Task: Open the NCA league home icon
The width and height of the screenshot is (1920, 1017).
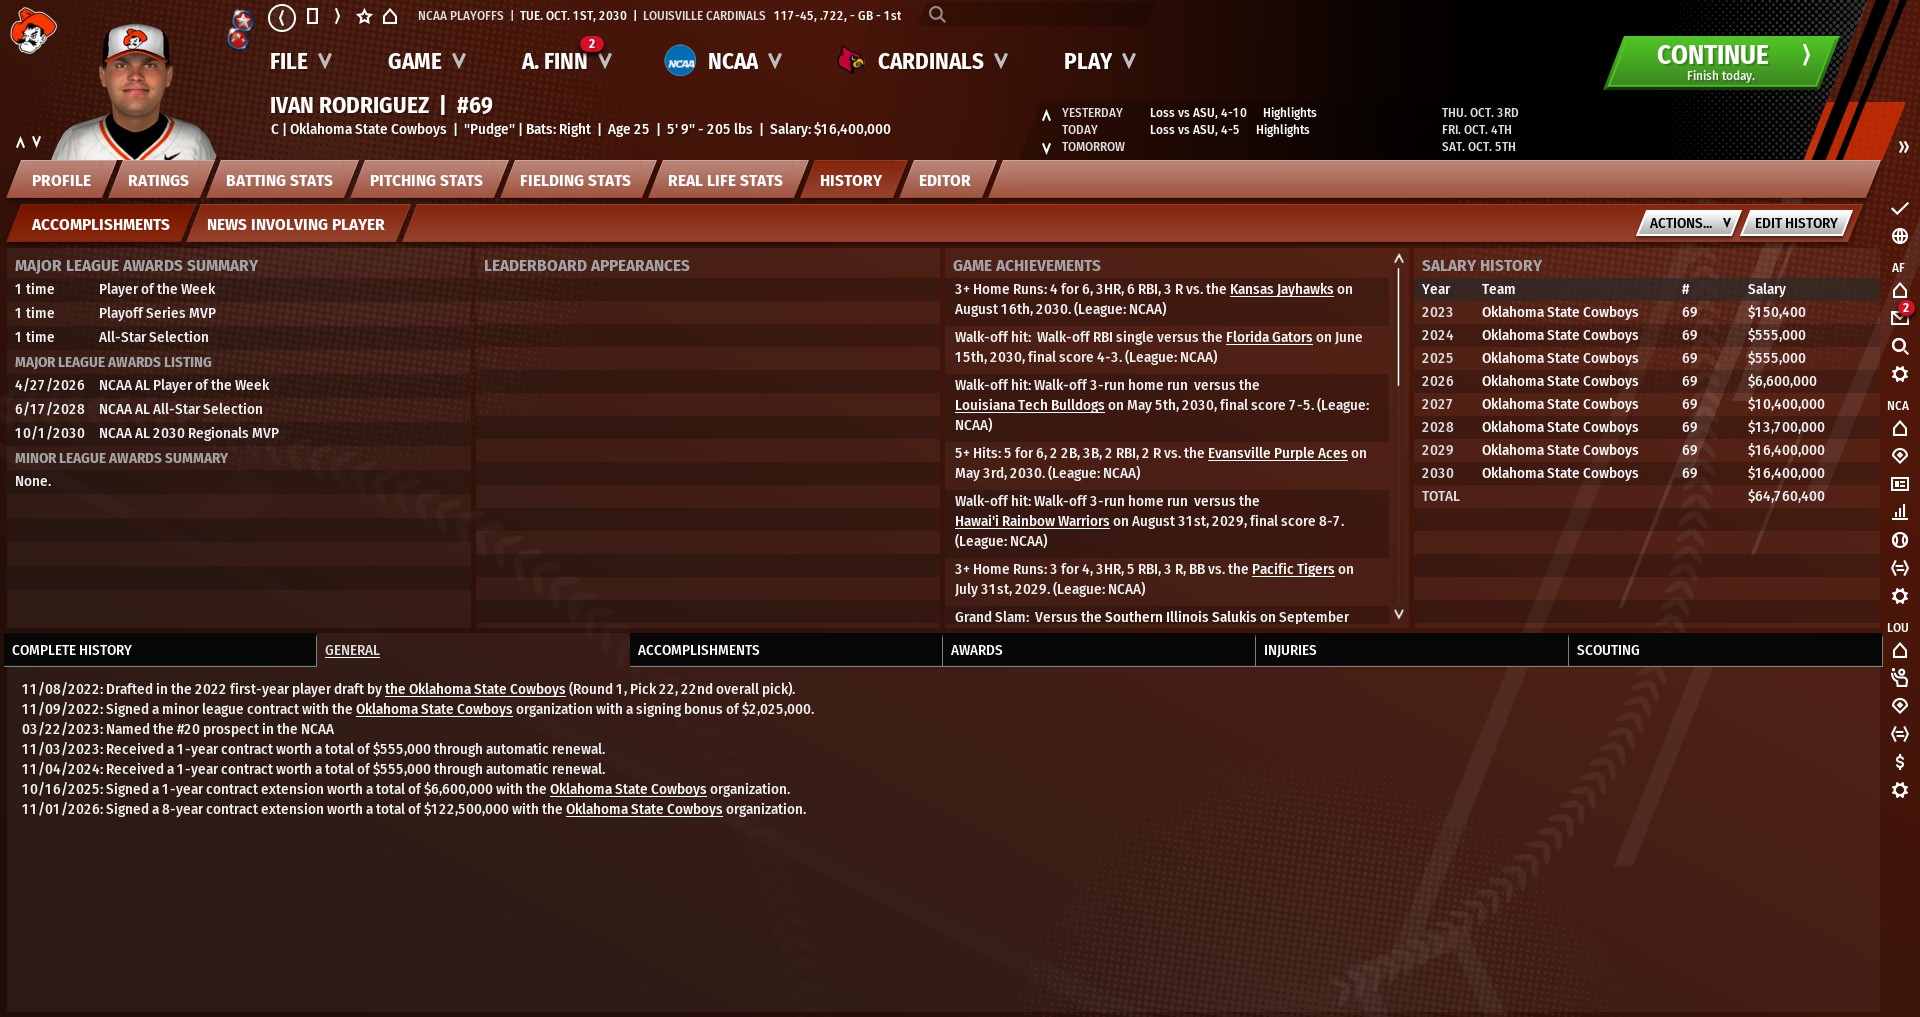Action: click(1900, 428)
